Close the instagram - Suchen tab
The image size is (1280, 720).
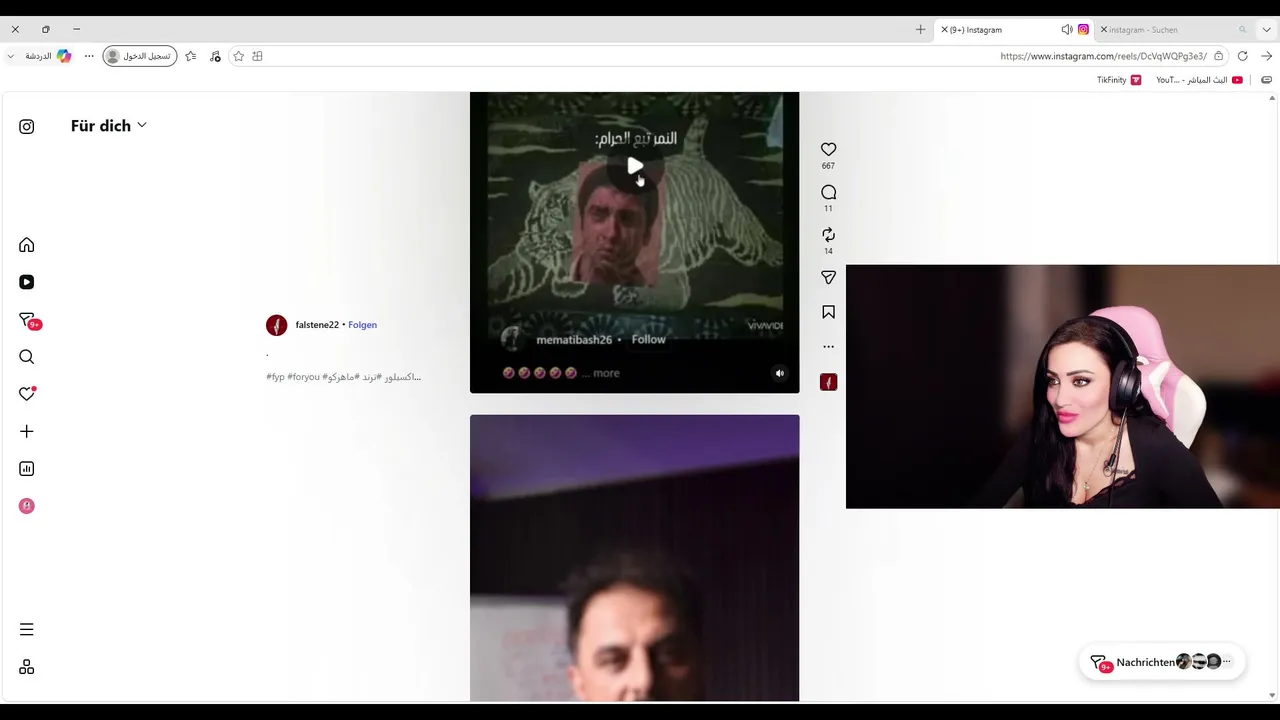point(1103,30)
